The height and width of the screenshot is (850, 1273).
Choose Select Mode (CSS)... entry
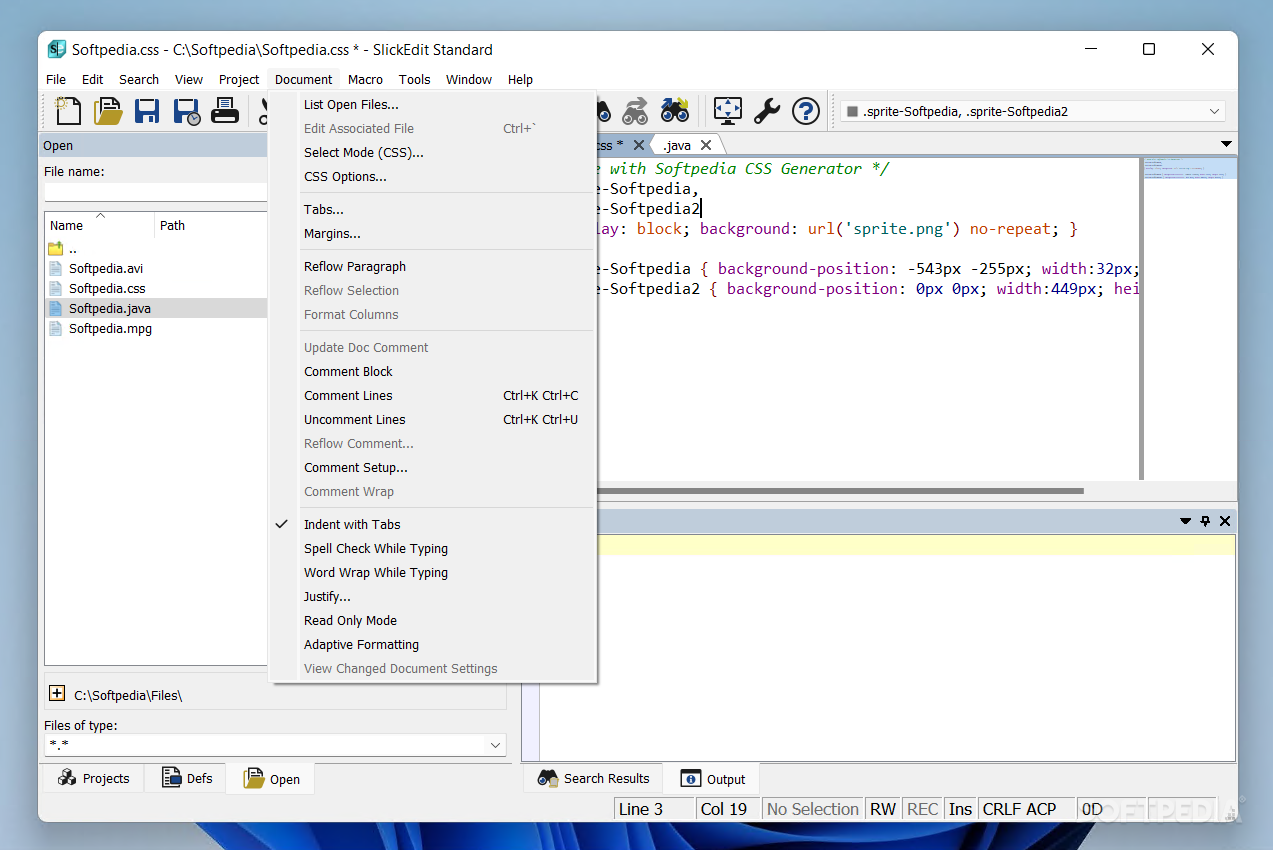click(x=364, y=152)
